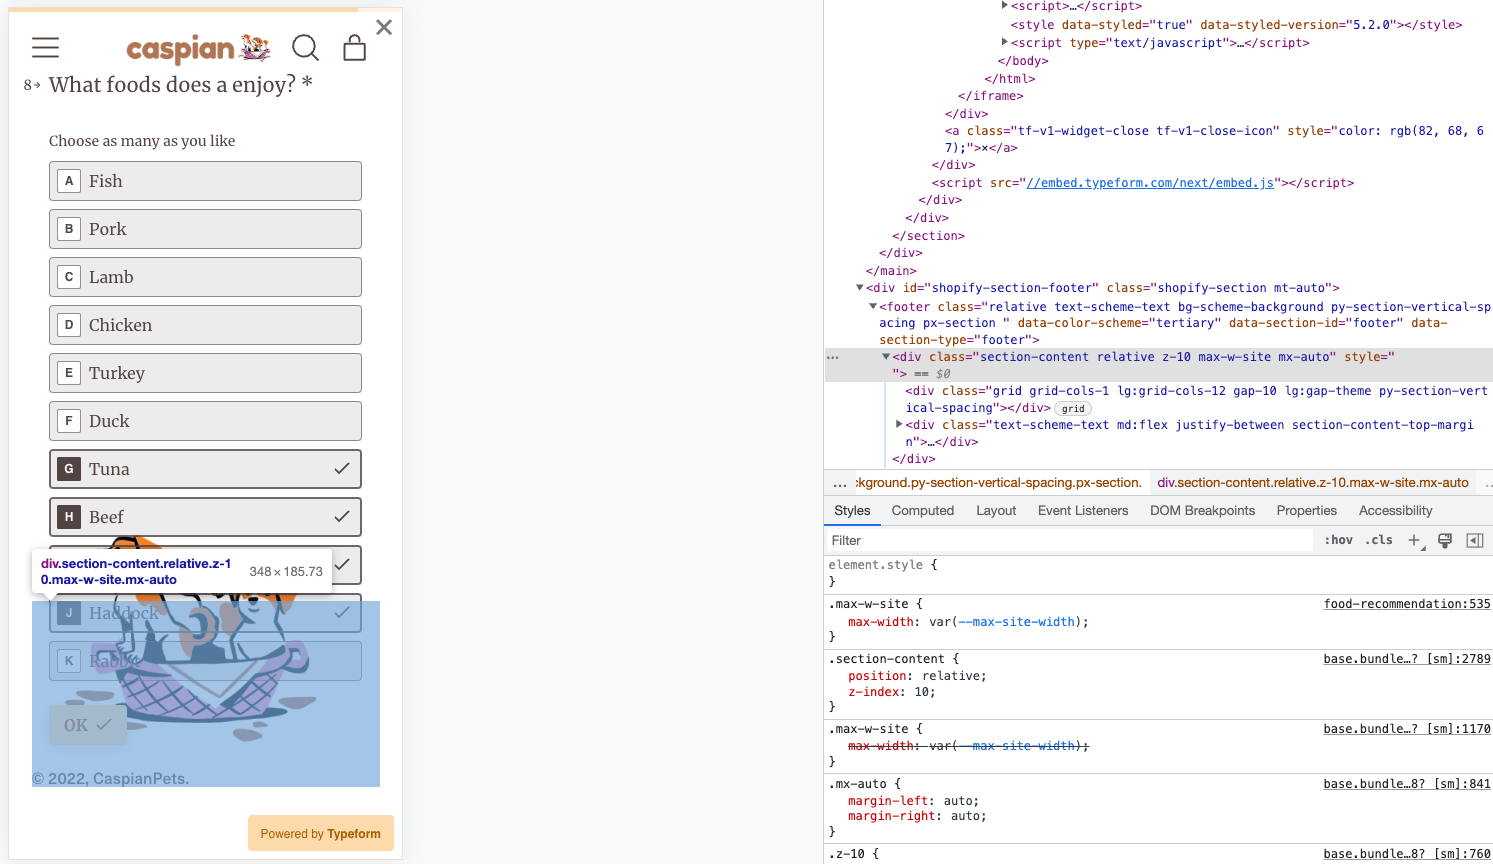Select the Lamb food option

point(205,277)
